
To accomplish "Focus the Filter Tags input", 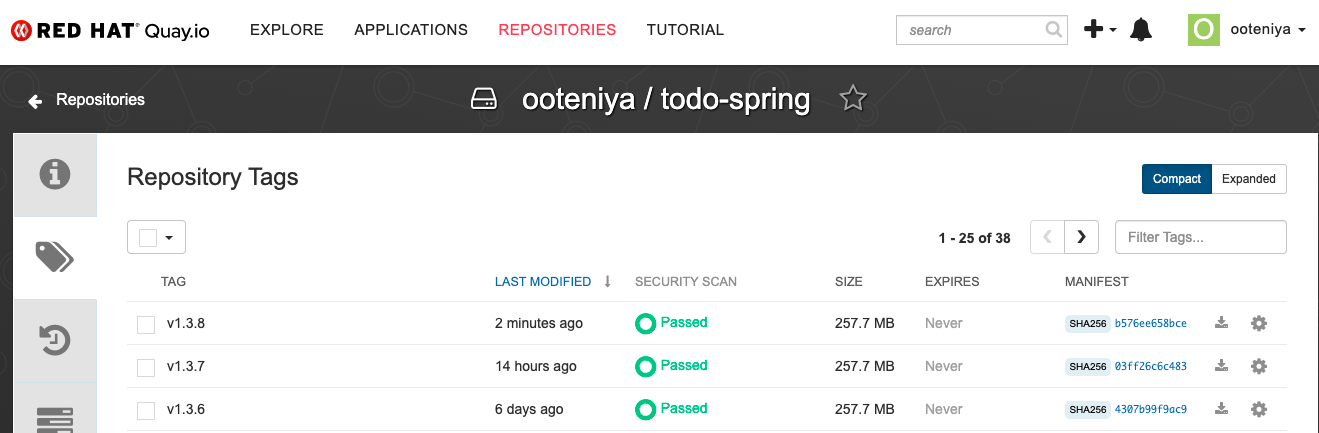I will [x=1200, y=237].
